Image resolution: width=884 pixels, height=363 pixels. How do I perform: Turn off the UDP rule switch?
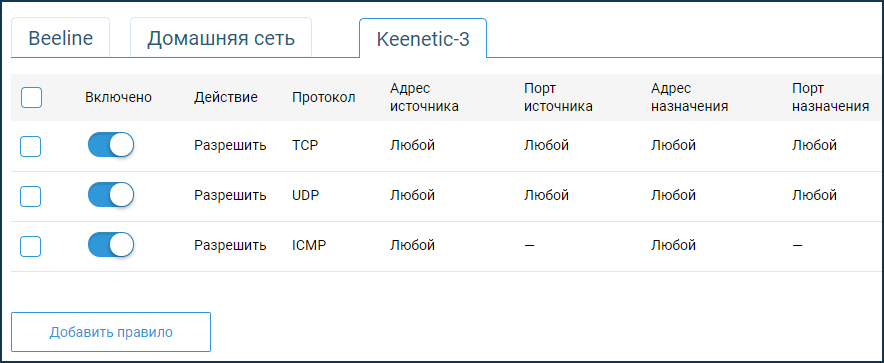click(110, 196)
